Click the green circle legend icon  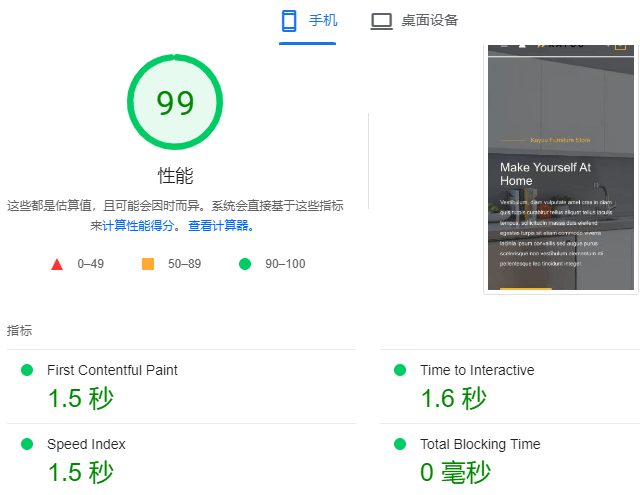(245, 264)
